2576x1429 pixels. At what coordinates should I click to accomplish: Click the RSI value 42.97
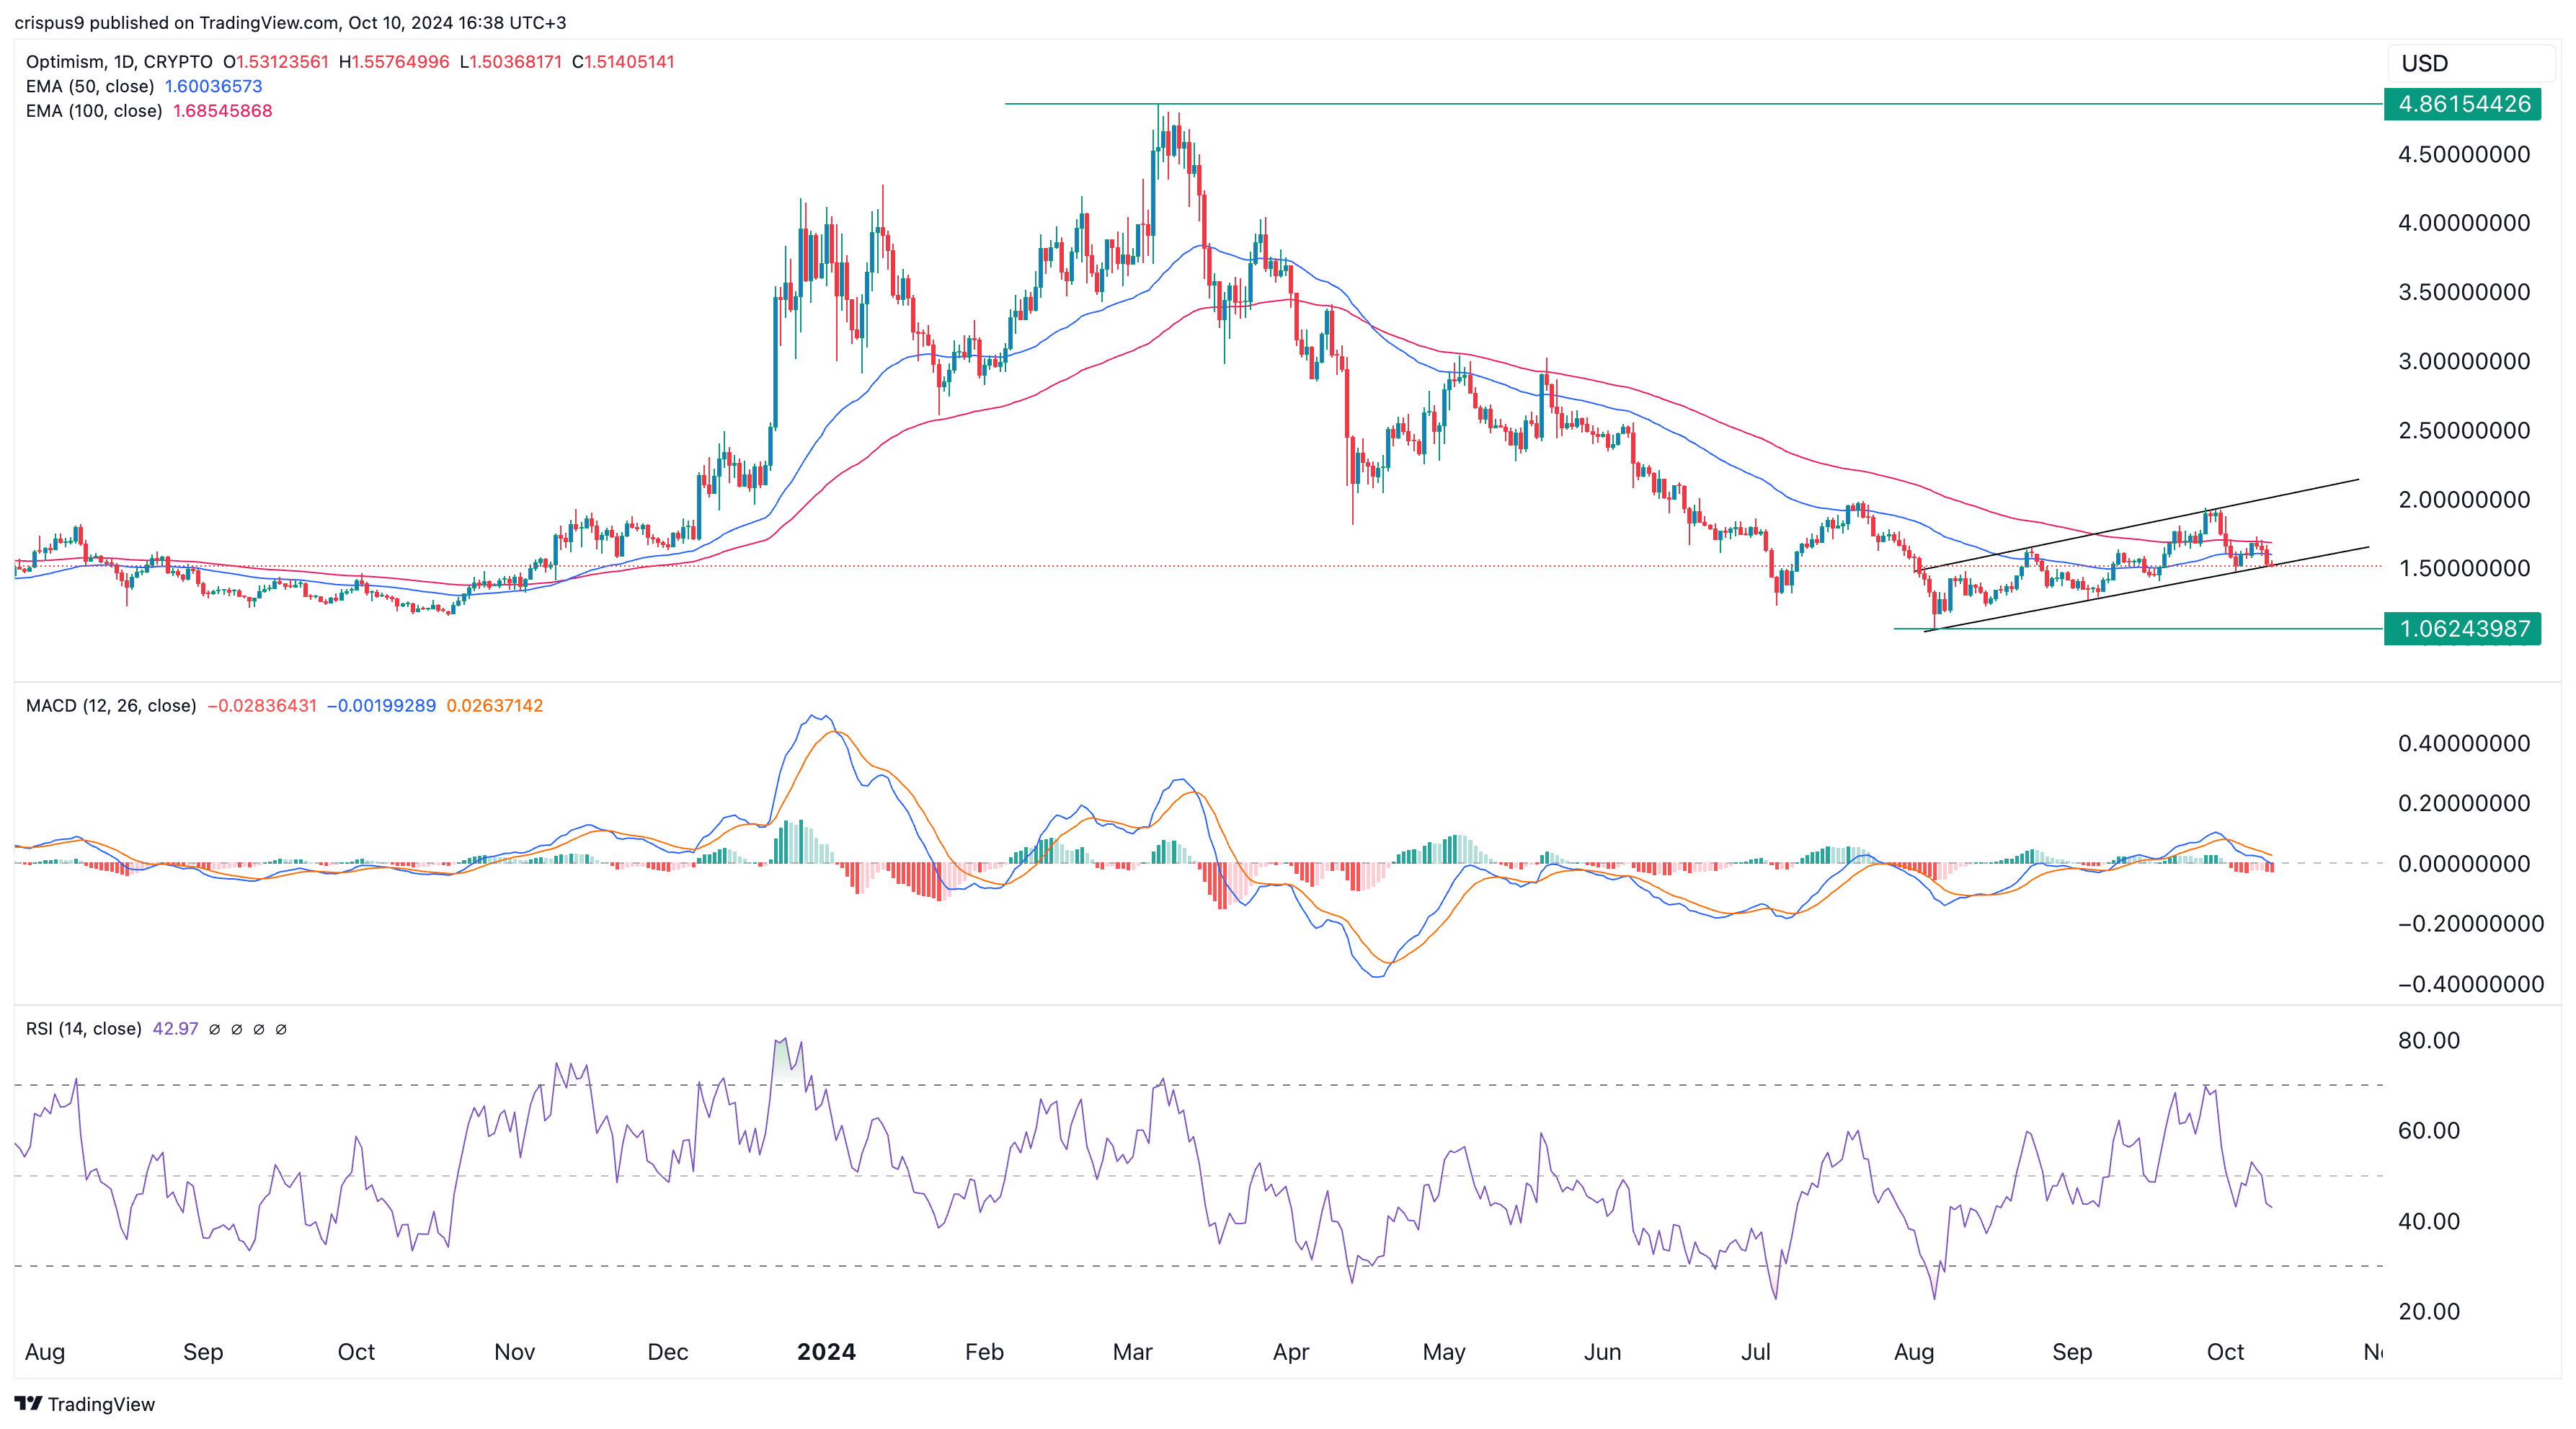[x=175, y=1029]
